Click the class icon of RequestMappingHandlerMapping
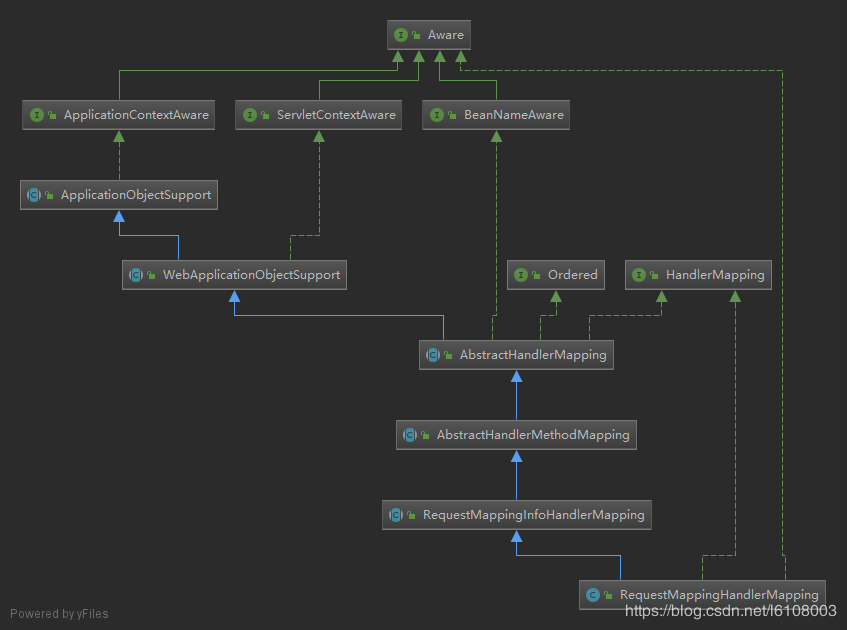The height and width of the screenshot is (630, 847). coord(593,595)
